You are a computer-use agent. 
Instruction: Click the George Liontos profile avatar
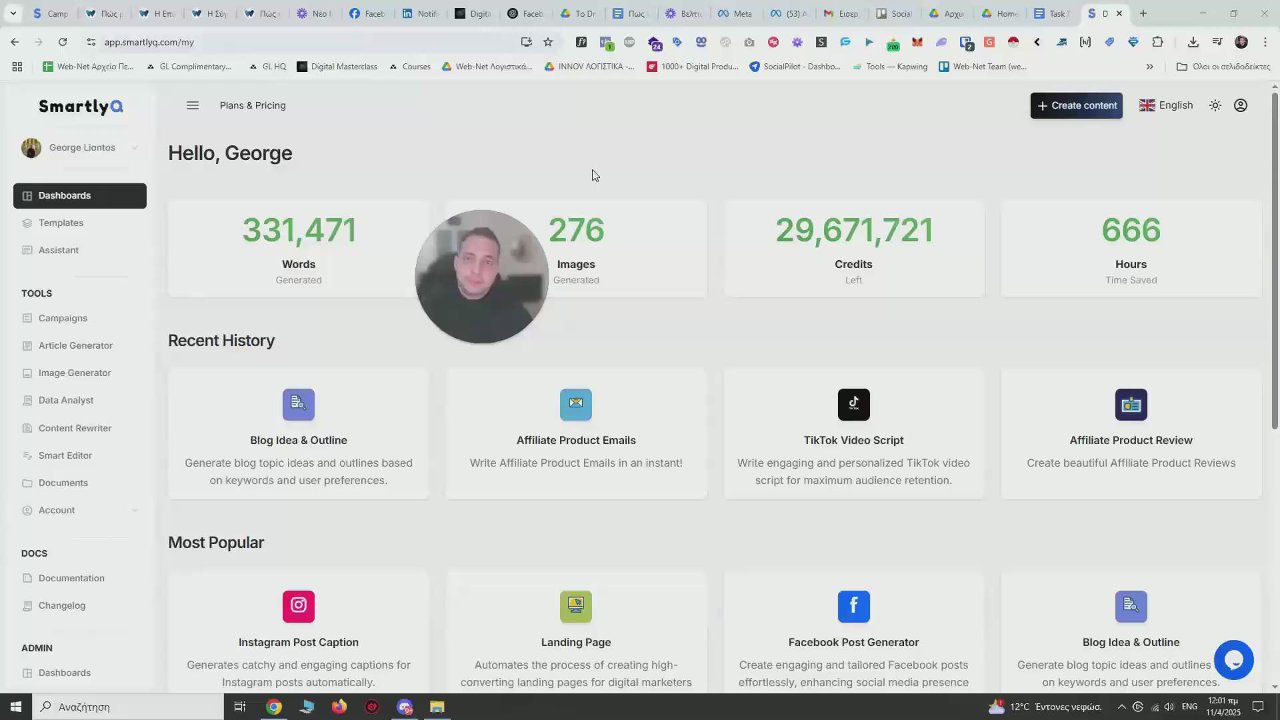pyautogui.click(x=31, y=148)
